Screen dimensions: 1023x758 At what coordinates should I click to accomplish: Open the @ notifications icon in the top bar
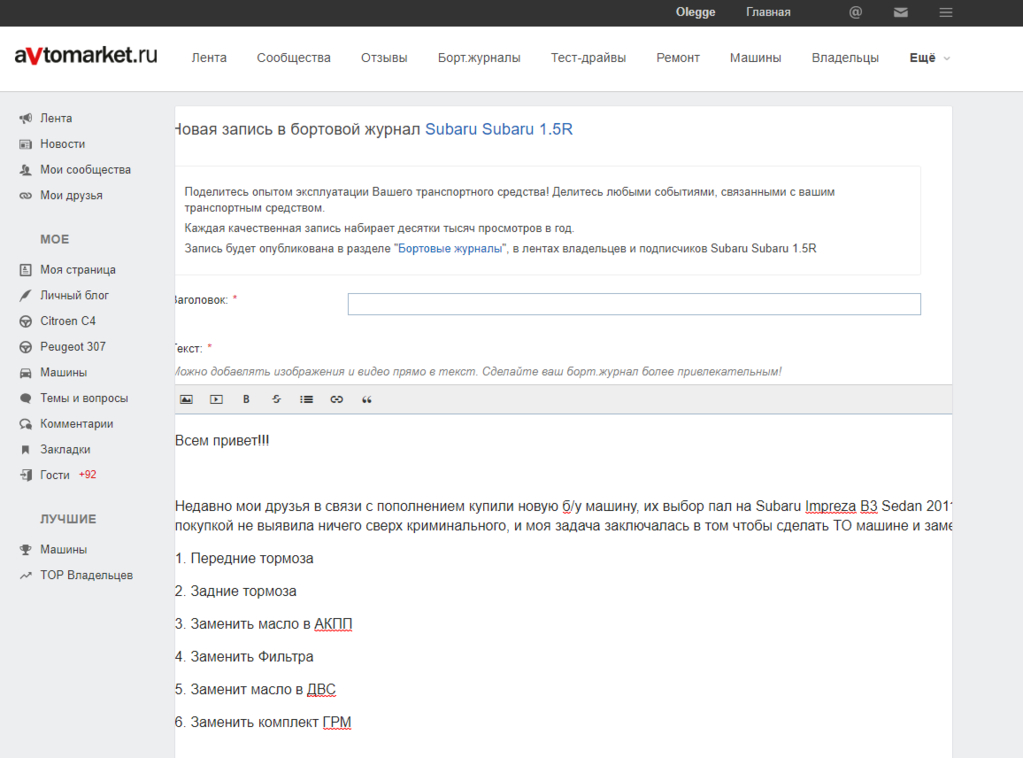pyautogui.click(x=855, y=12)
